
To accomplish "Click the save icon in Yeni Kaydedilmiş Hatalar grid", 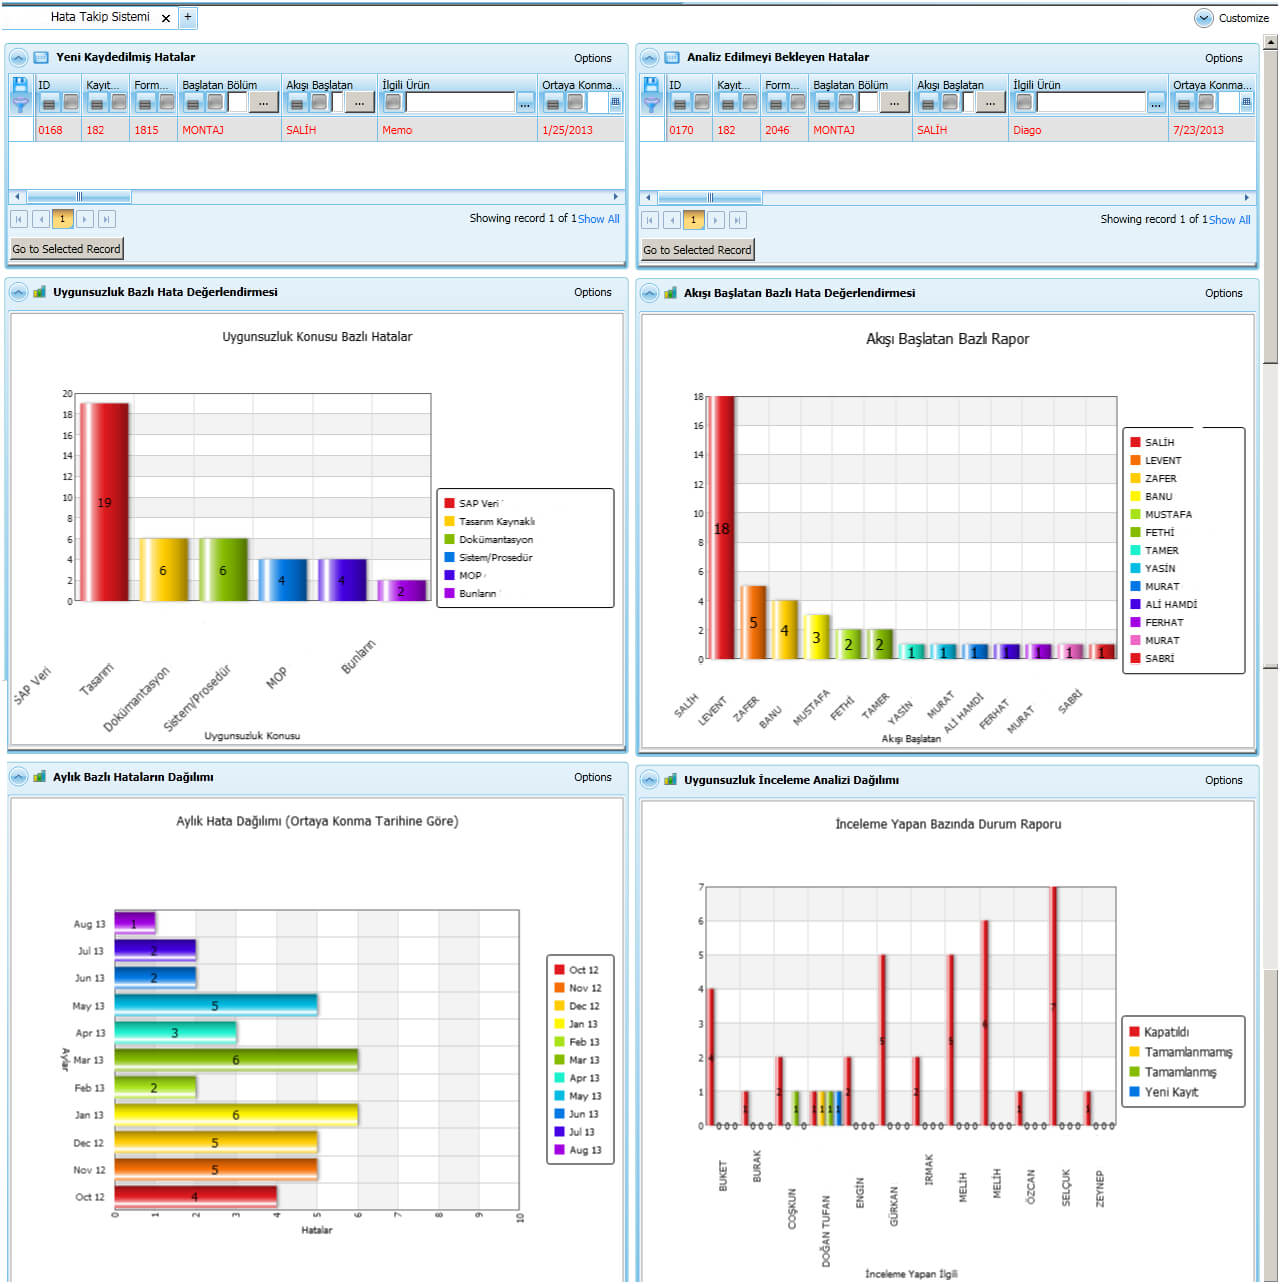I will coord(20,84).
